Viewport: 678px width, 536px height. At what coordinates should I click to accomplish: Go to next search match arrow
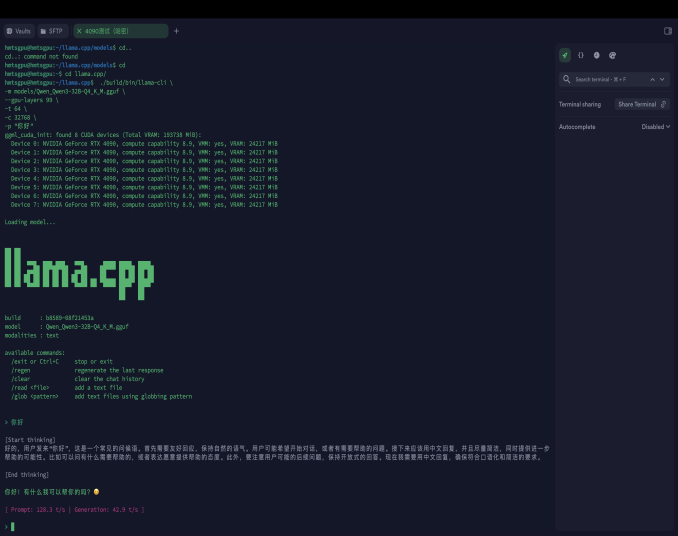click(x=662, y=80)
